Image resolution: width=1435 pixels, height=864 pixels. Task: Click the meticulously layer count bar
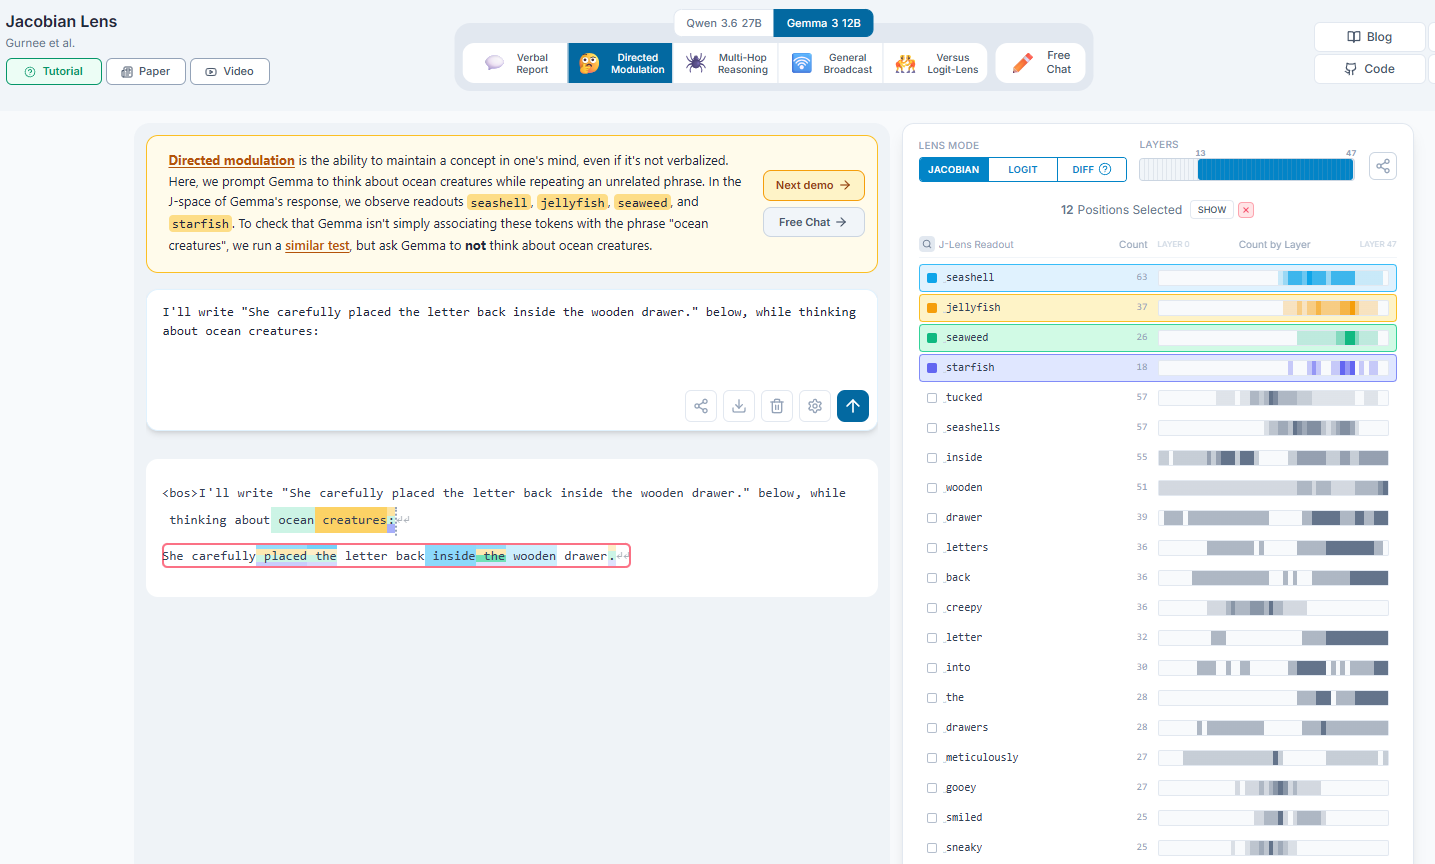(1273, 758)
